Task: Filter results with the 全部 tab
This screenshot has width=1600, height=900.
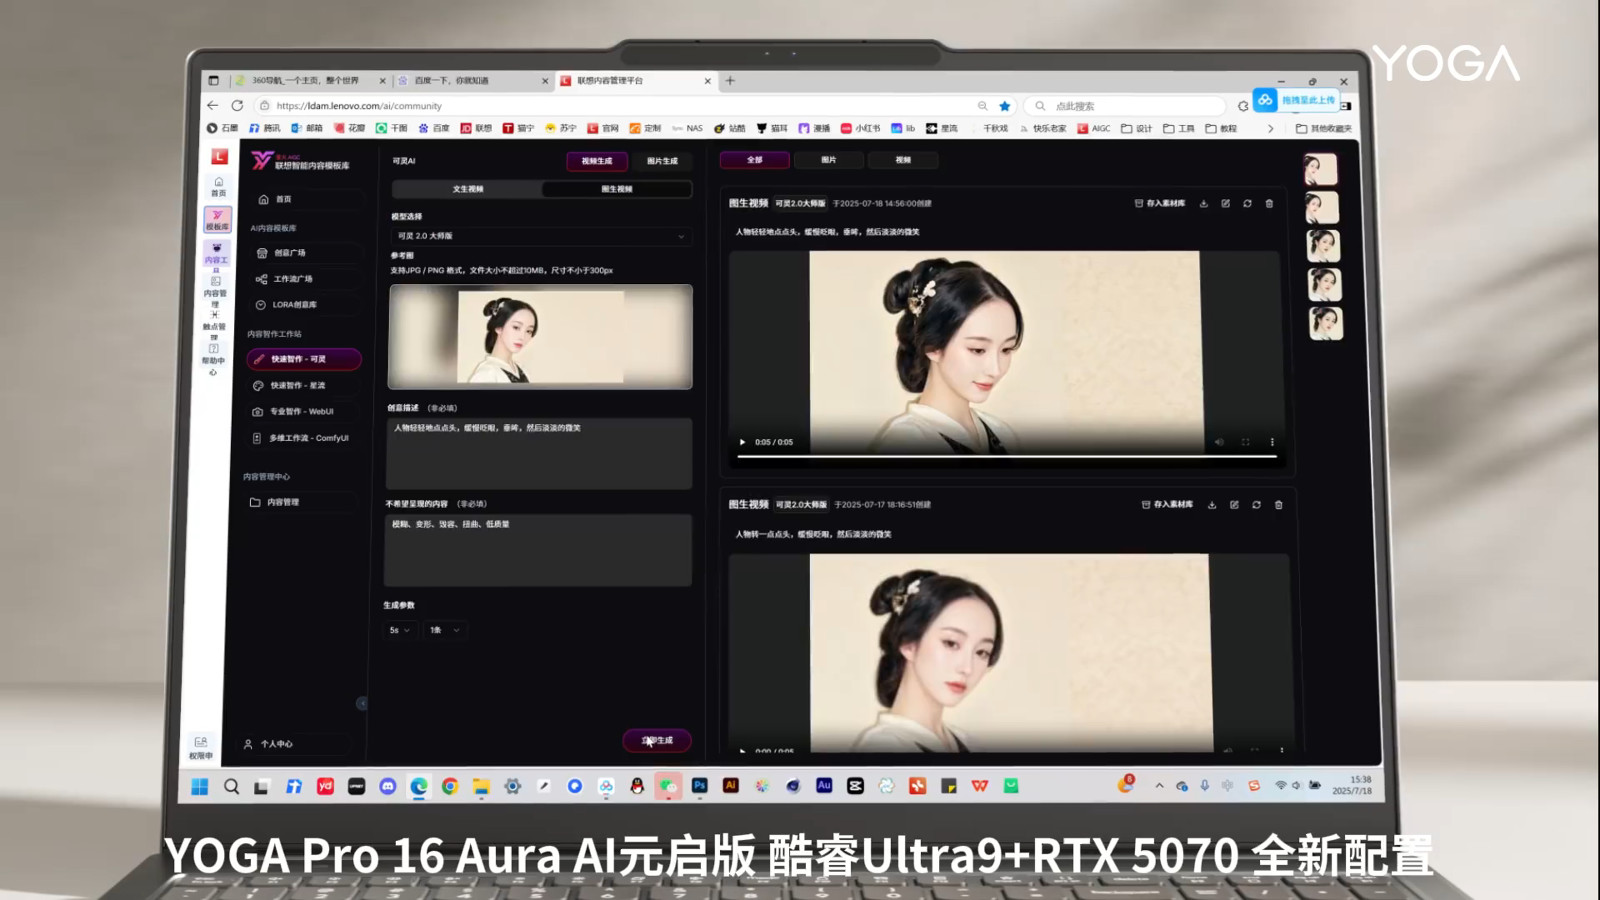Action: (755, 160)
